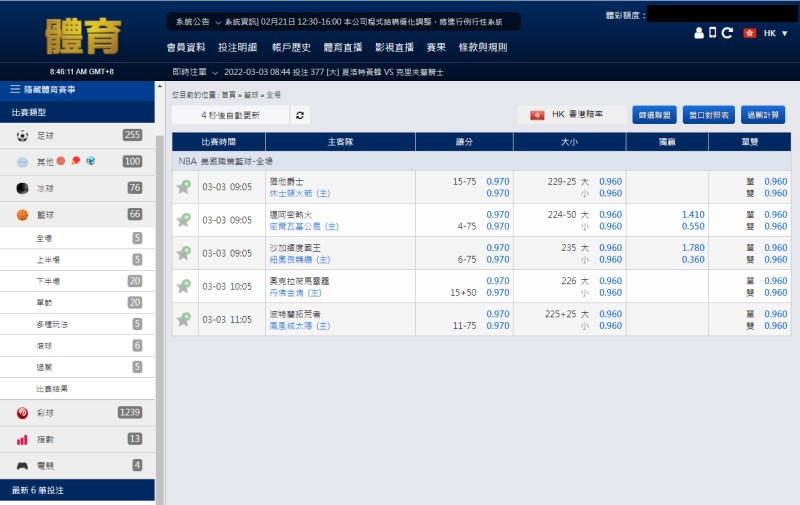Click the bar chart icon for 指數
The image size is (800, 505).
pos(22,439)
